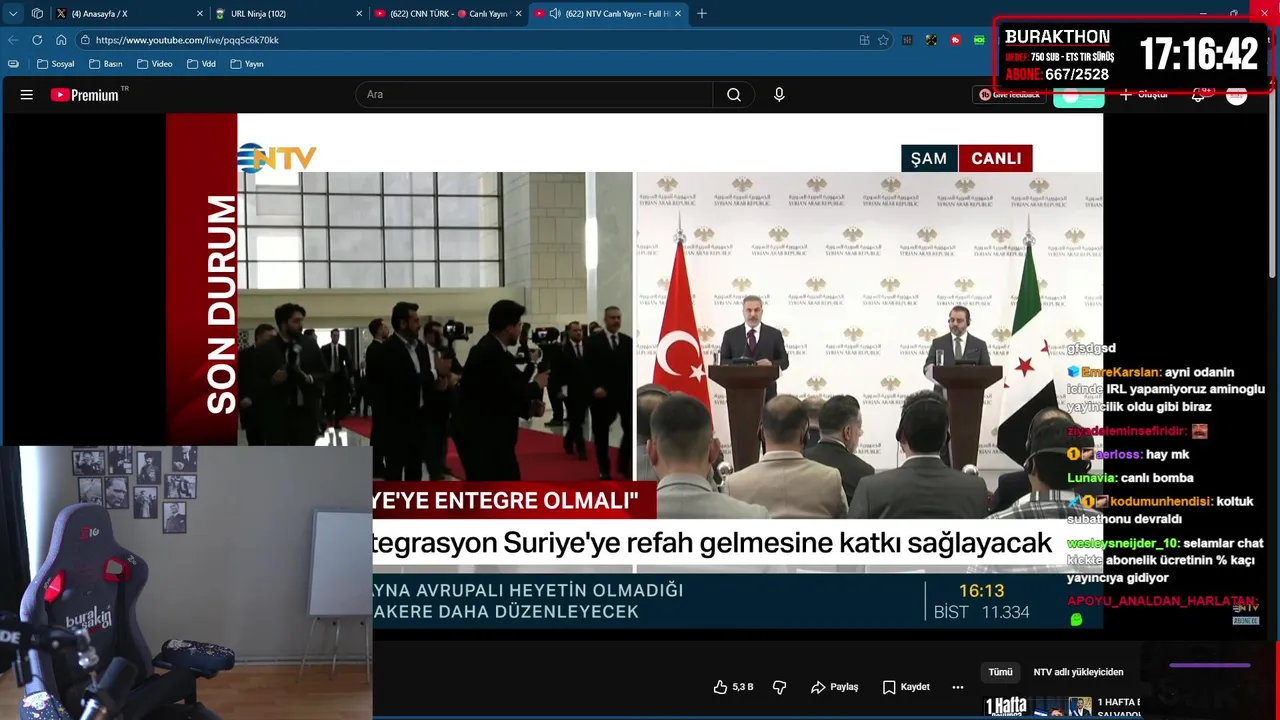
Task: Click the NTV live video player
Action: [x=634, y=370]
